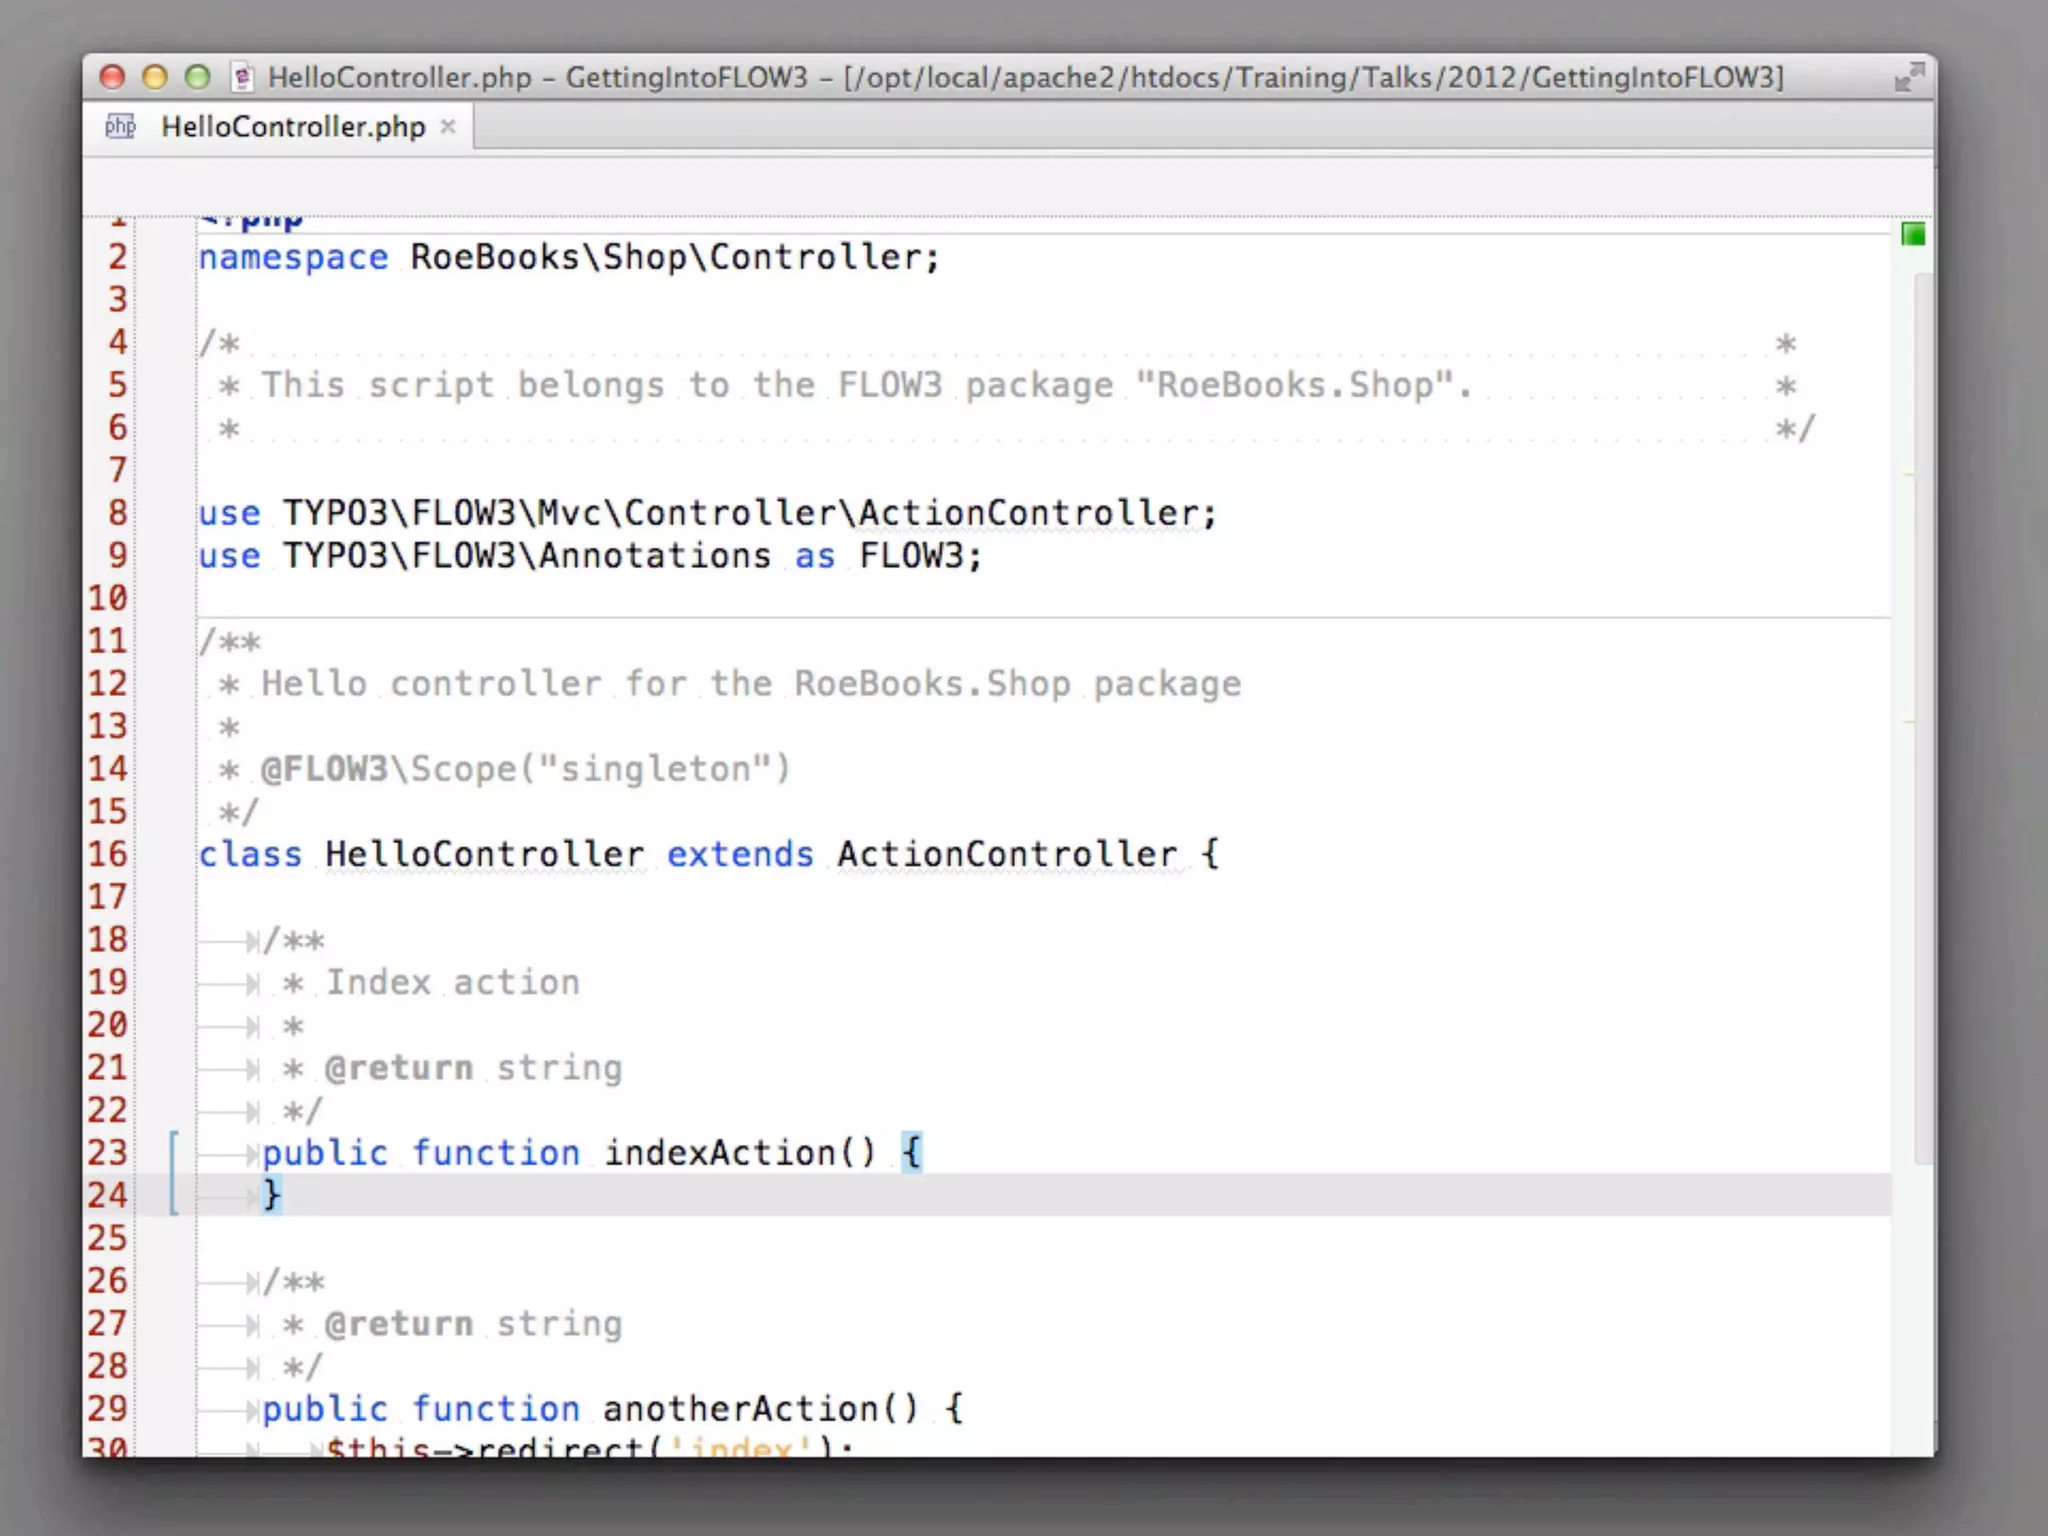Click the PHP file icon in tab
Screen dimensions: 2048x1536
coord(121,126)
